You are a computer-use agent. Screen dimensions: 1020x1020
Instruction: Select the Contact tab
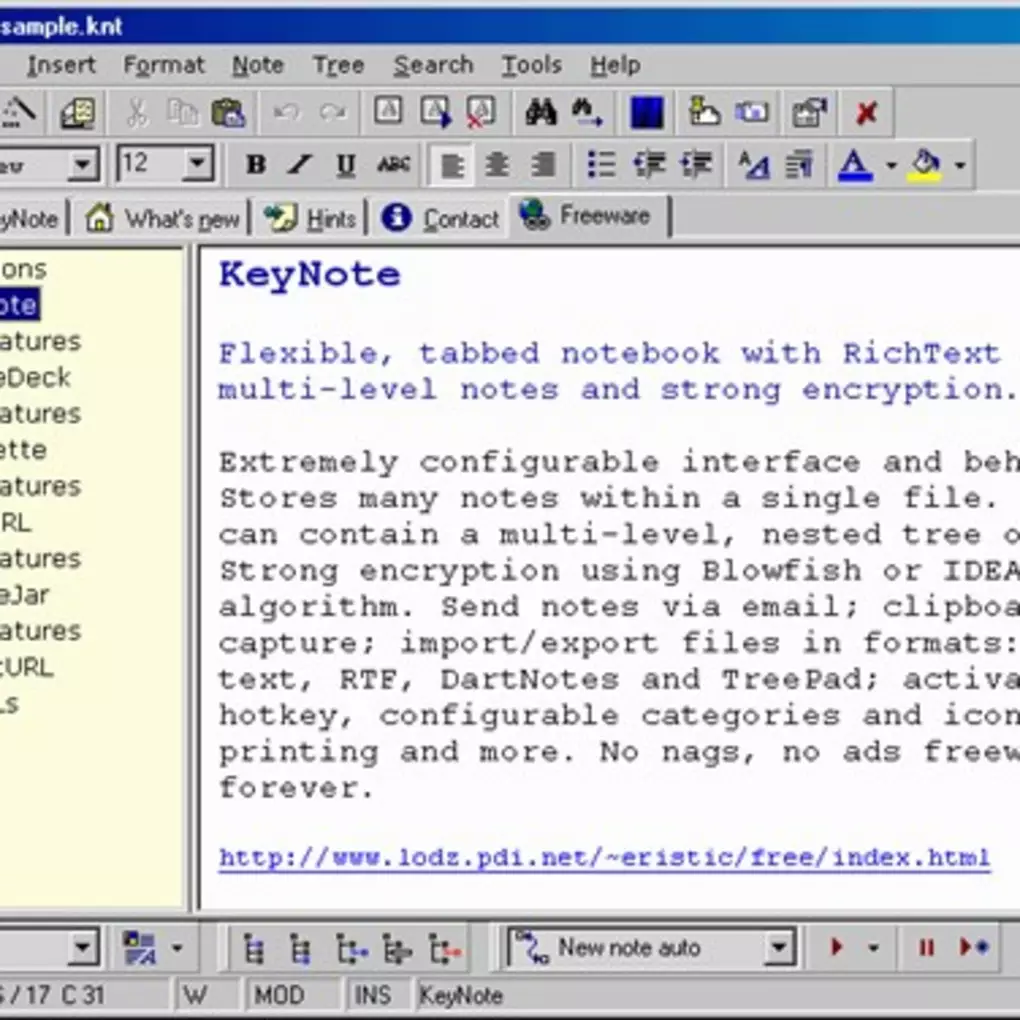tap(441, 219)
